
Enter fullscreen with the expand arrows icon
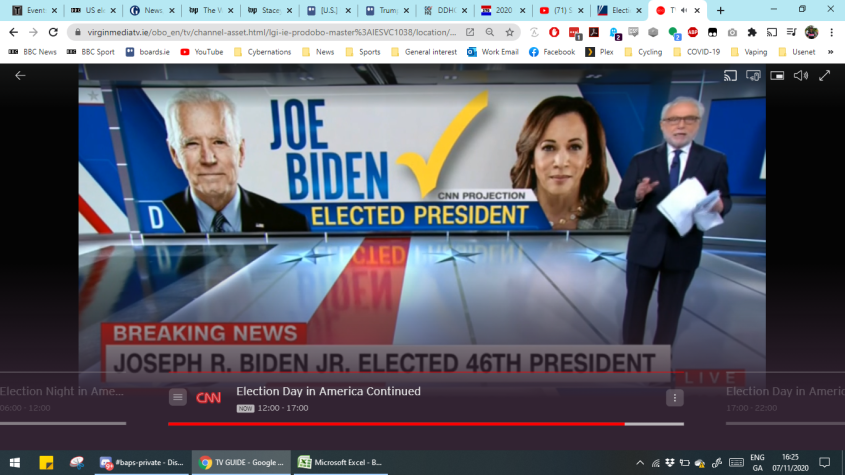825,75
